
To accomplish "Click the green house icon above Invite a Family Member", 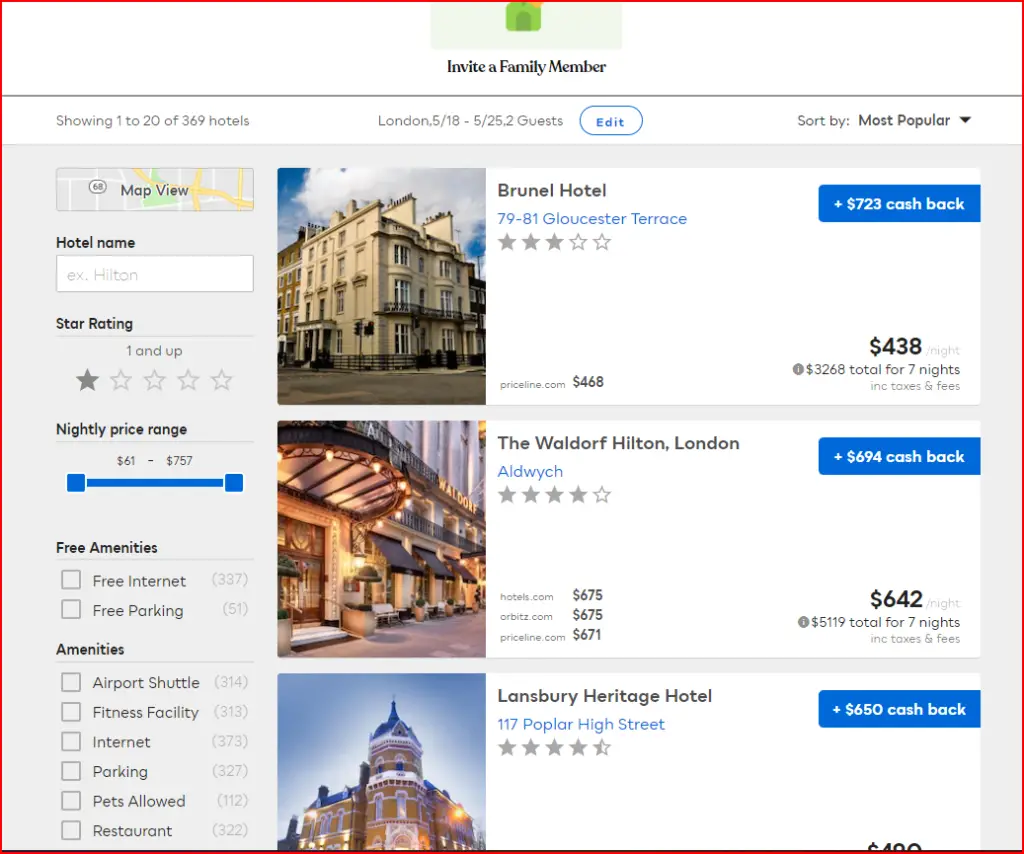I will point(524,16).
